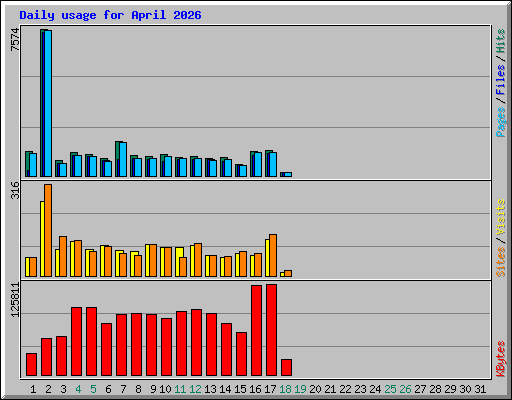The height and width of the screenshot is (400, 512).
Task: Click the orange visits bar for day 17
Action: 273,255
